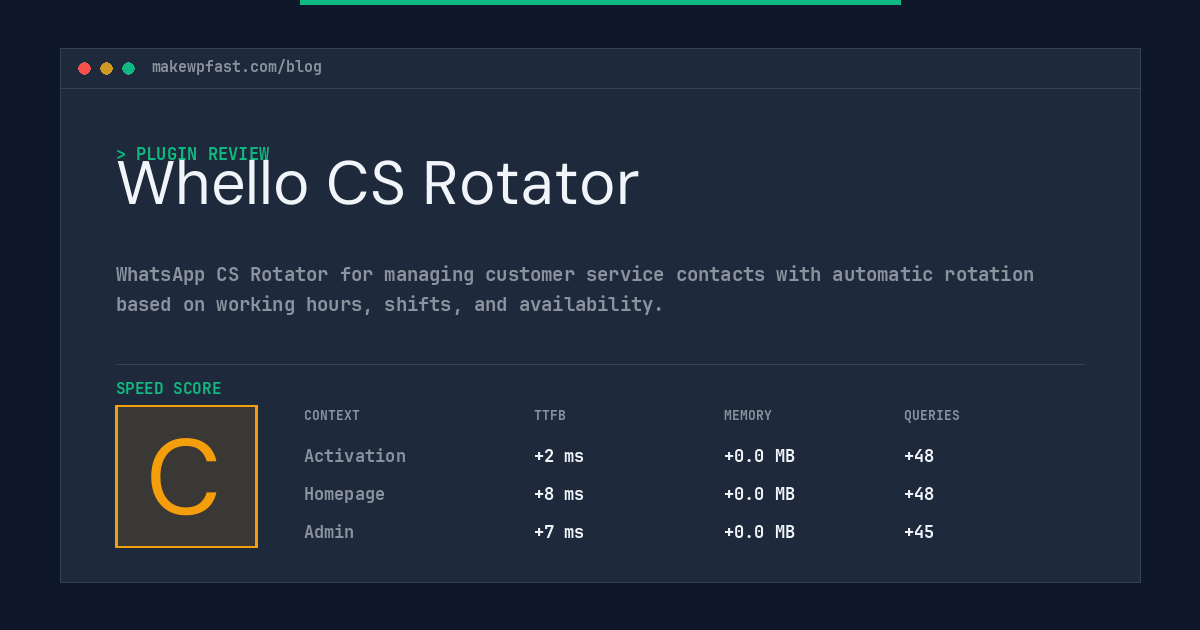
Task: Click the Homepage queries value +48
Action: coord(919,494)
